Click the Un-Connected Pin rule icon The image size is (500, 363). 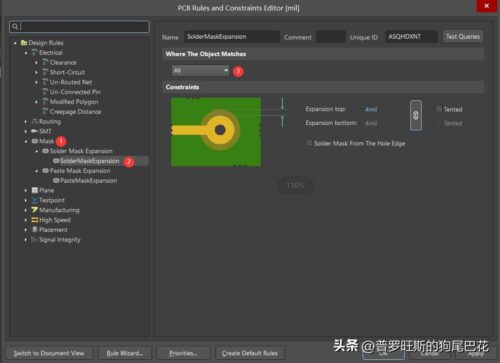tap(45, 92)
